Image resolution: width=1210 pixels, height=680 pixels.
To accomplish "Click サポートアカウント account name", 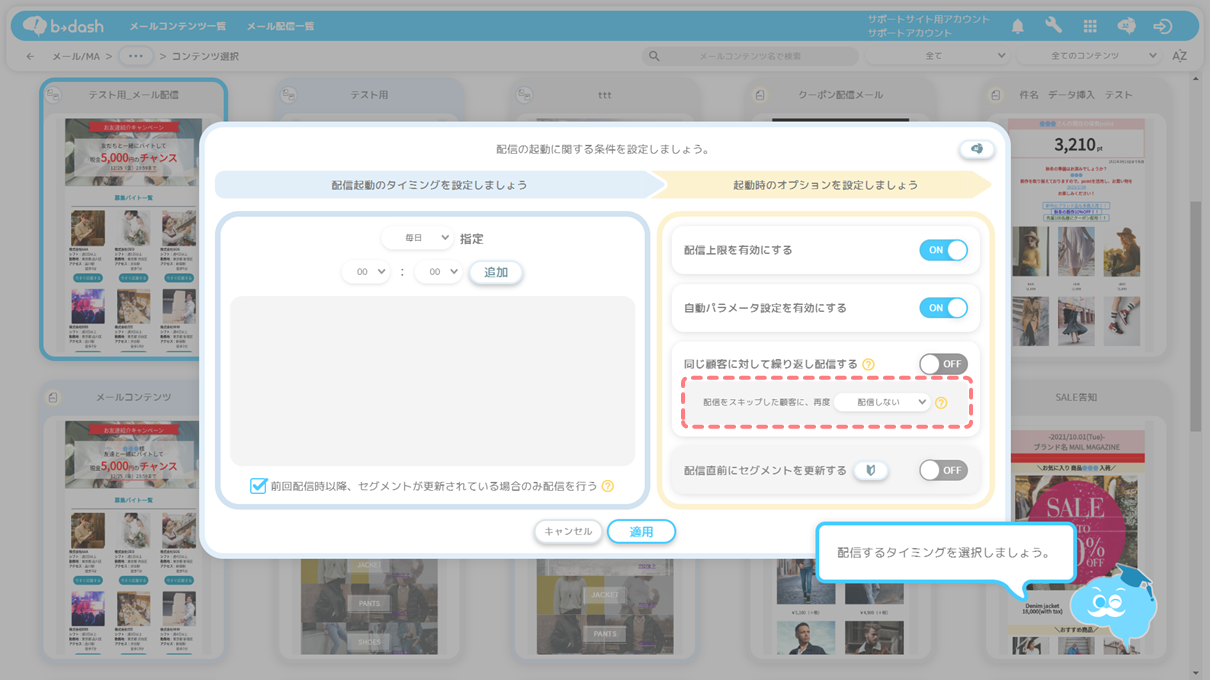I will click(910, 33).
